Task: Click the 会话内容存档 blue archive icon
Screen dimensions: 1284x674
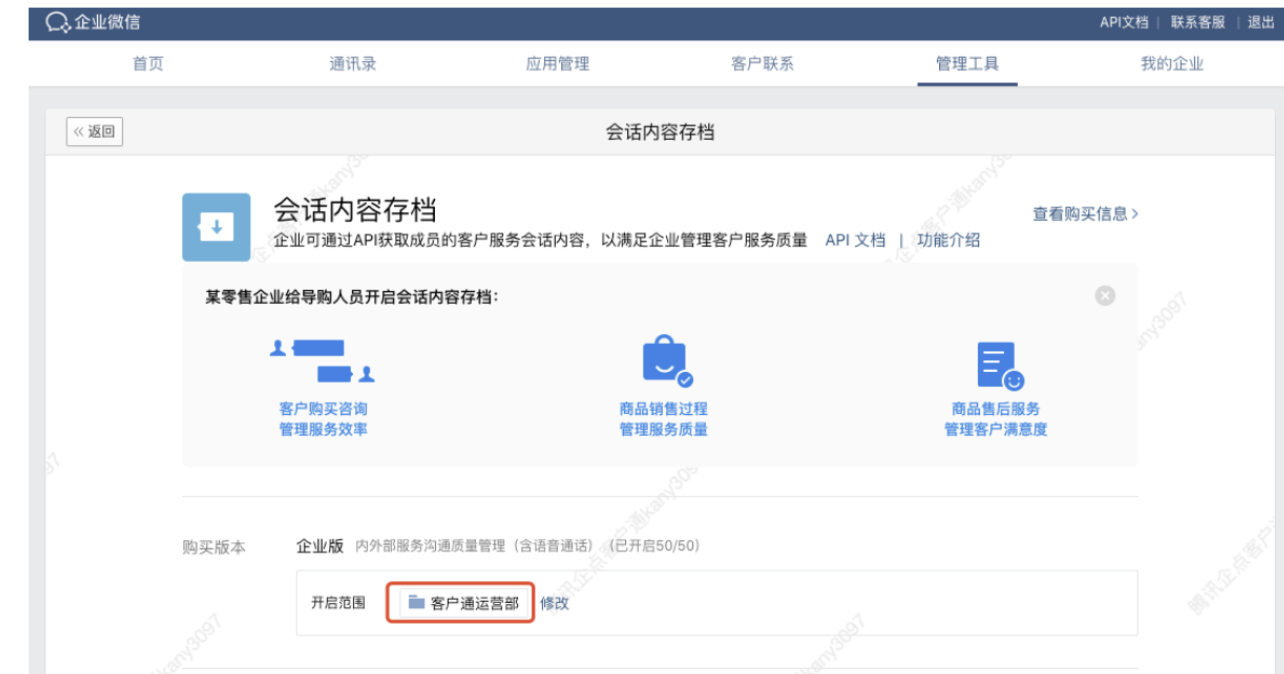Action: click(x=216, y=227)
